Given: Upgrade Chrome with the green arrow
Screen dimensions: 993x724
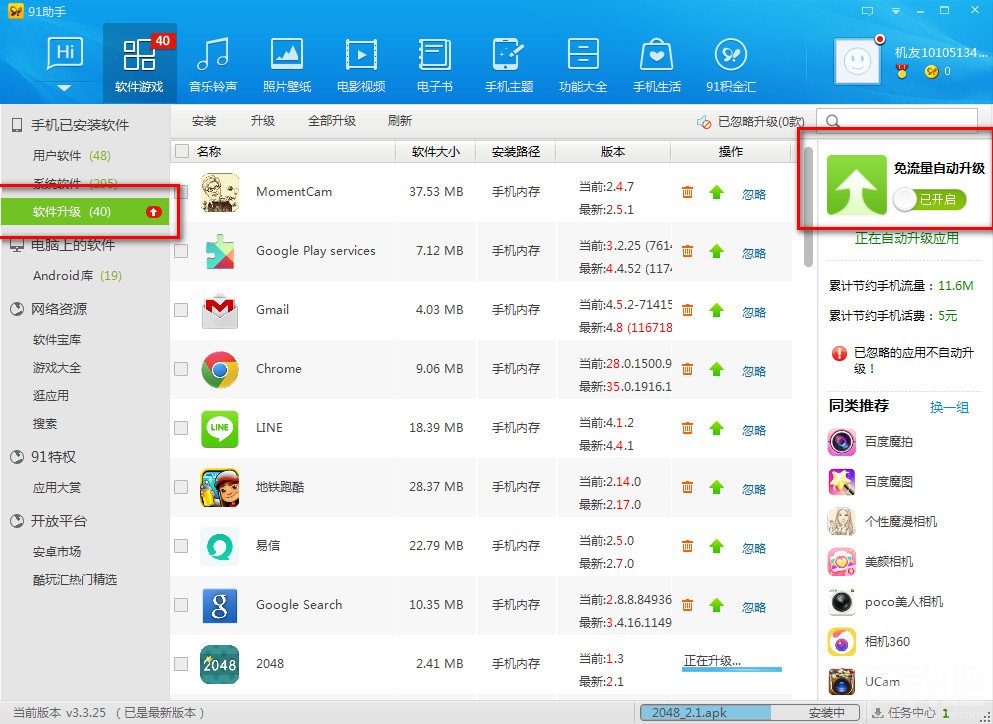Looking at the screenshot, I should coord(716,369).
